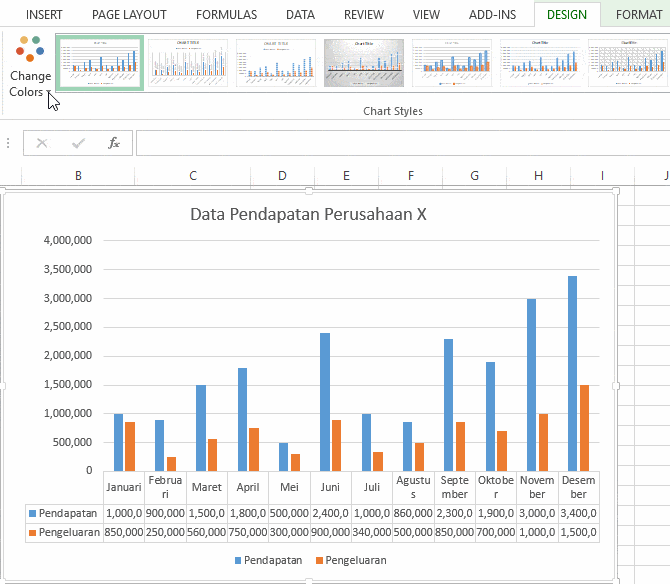Select the chart title Data Pendapatan Perusahaan X

308,214
